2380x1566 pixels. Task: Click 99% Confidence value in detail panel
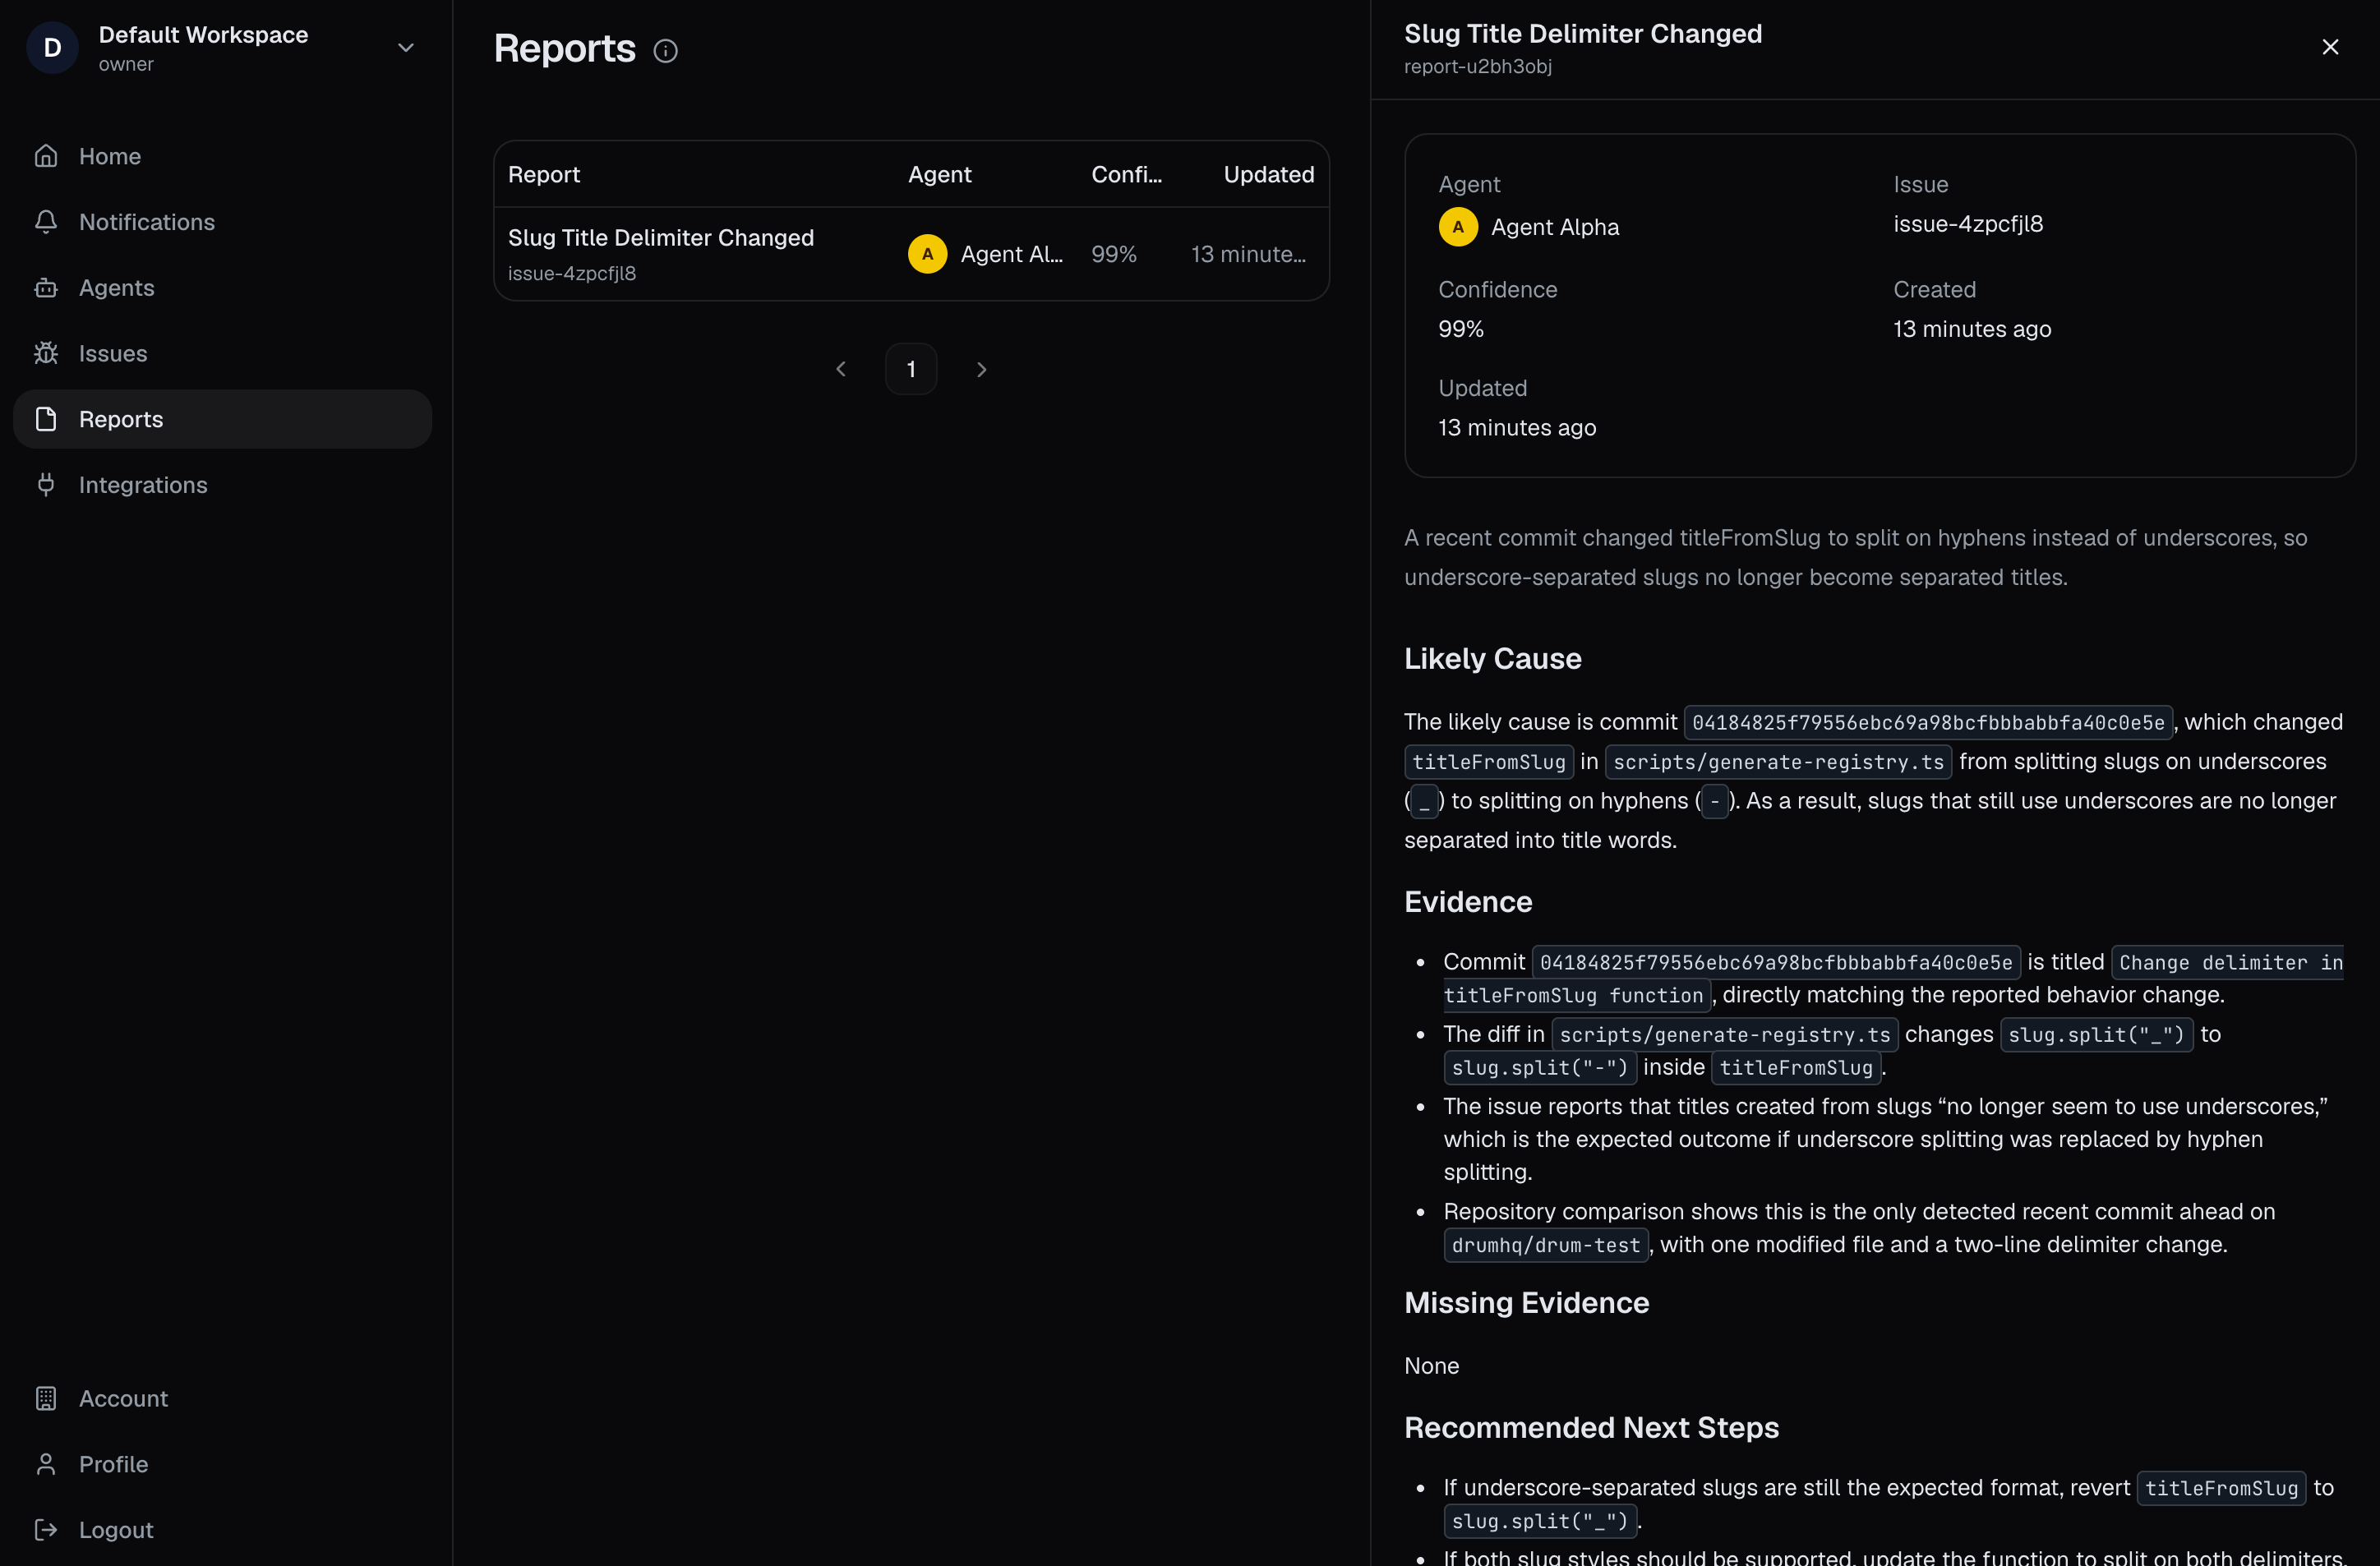pyautogui.click(x=1461, y=329)
